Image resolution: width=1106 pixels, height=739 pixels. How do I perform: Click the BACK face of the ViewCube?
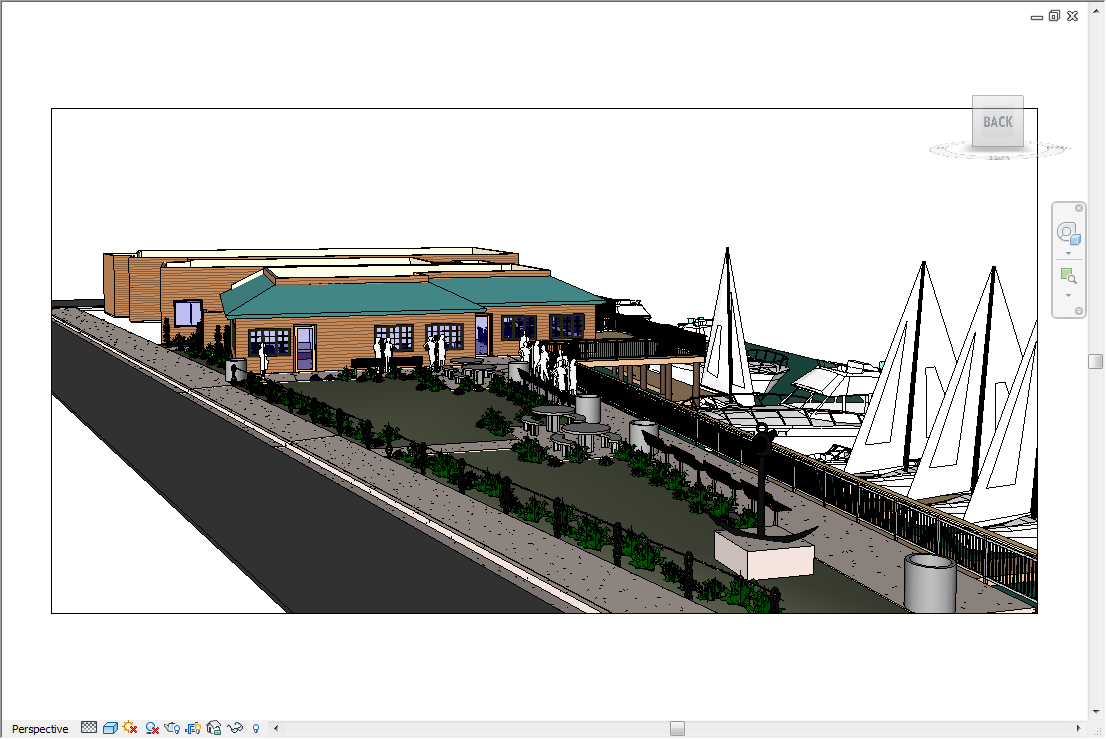[x=998, y=122]
